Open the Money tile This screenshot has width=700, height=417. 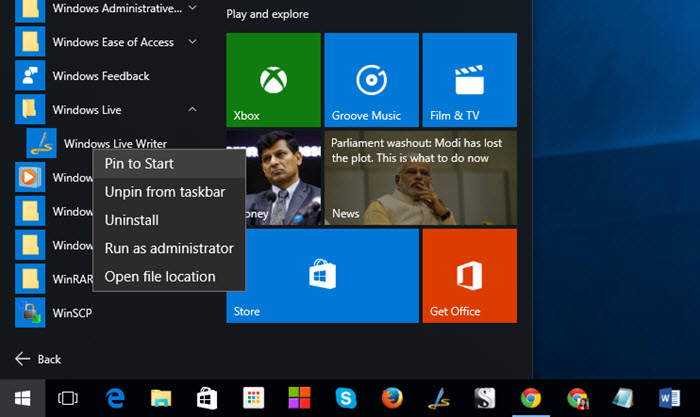pyautogui.click(x=283, y=178)
